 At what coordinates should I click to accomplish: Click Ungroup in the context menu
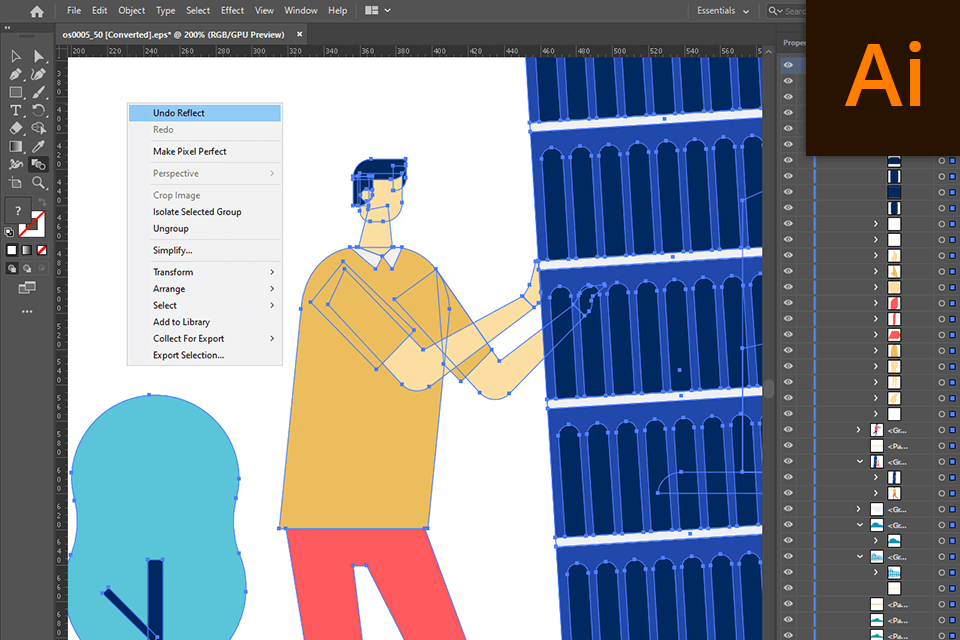170,229
